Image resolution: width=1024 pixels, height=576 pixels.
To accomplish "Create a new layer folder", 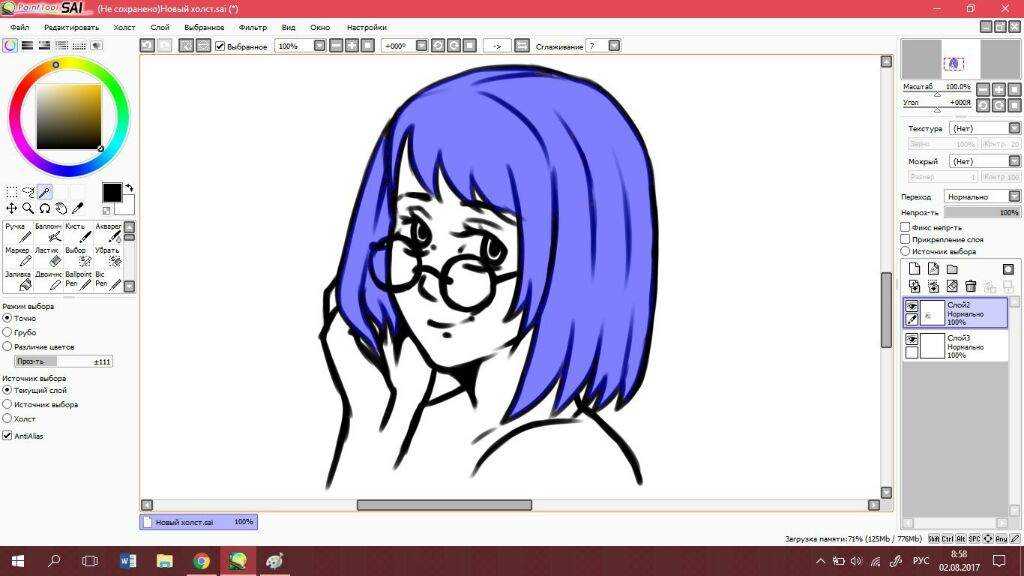I will [952, 269].
